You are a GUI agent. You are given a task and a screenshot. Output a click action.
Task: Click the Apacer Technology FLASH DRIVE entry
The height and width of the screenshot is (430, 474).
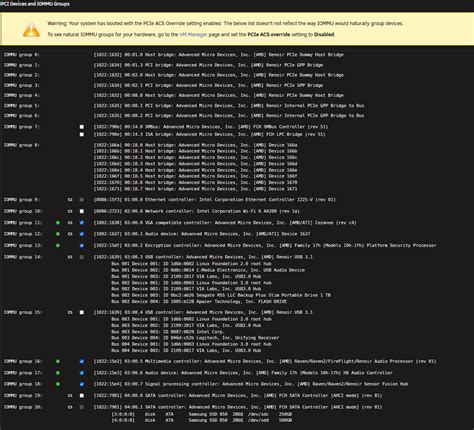tap(199, 301)
